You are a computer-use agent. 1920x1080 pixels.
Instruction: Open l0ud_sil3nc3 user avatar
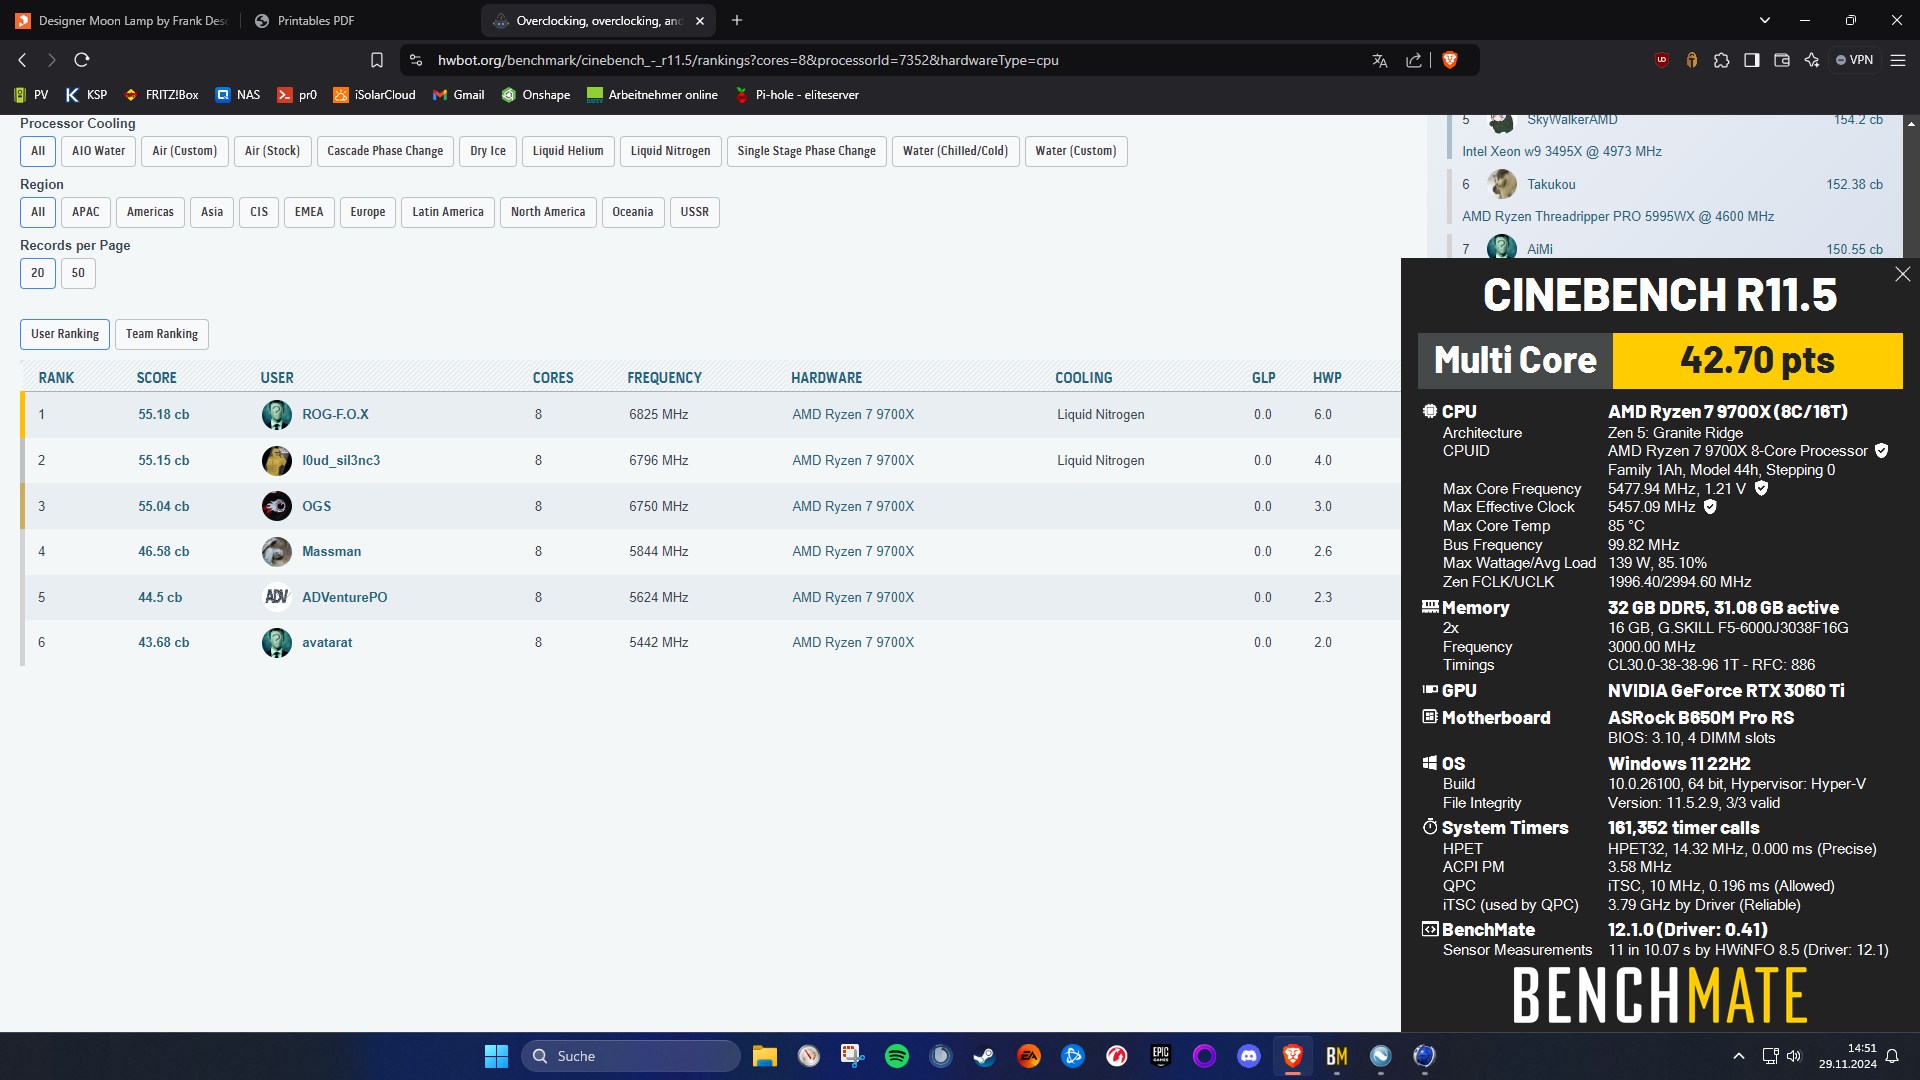click(277, 460)
